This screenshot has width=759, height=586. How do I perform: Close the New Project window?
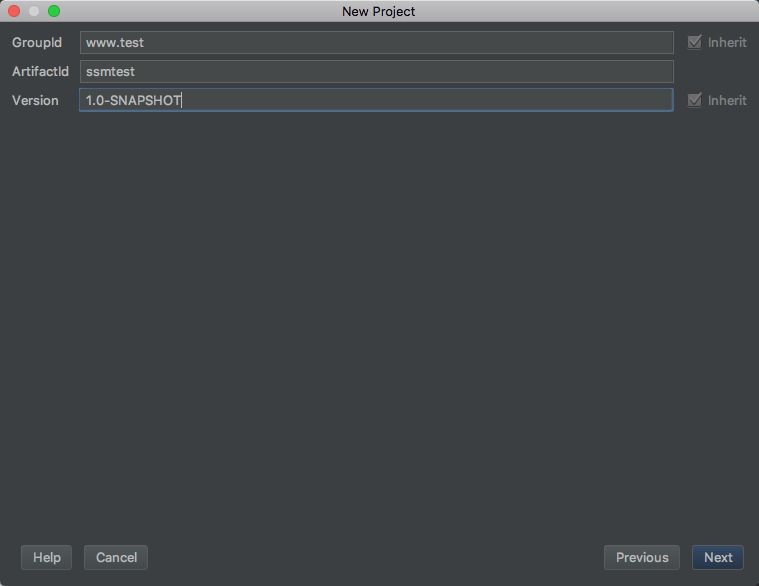[14, 11]
